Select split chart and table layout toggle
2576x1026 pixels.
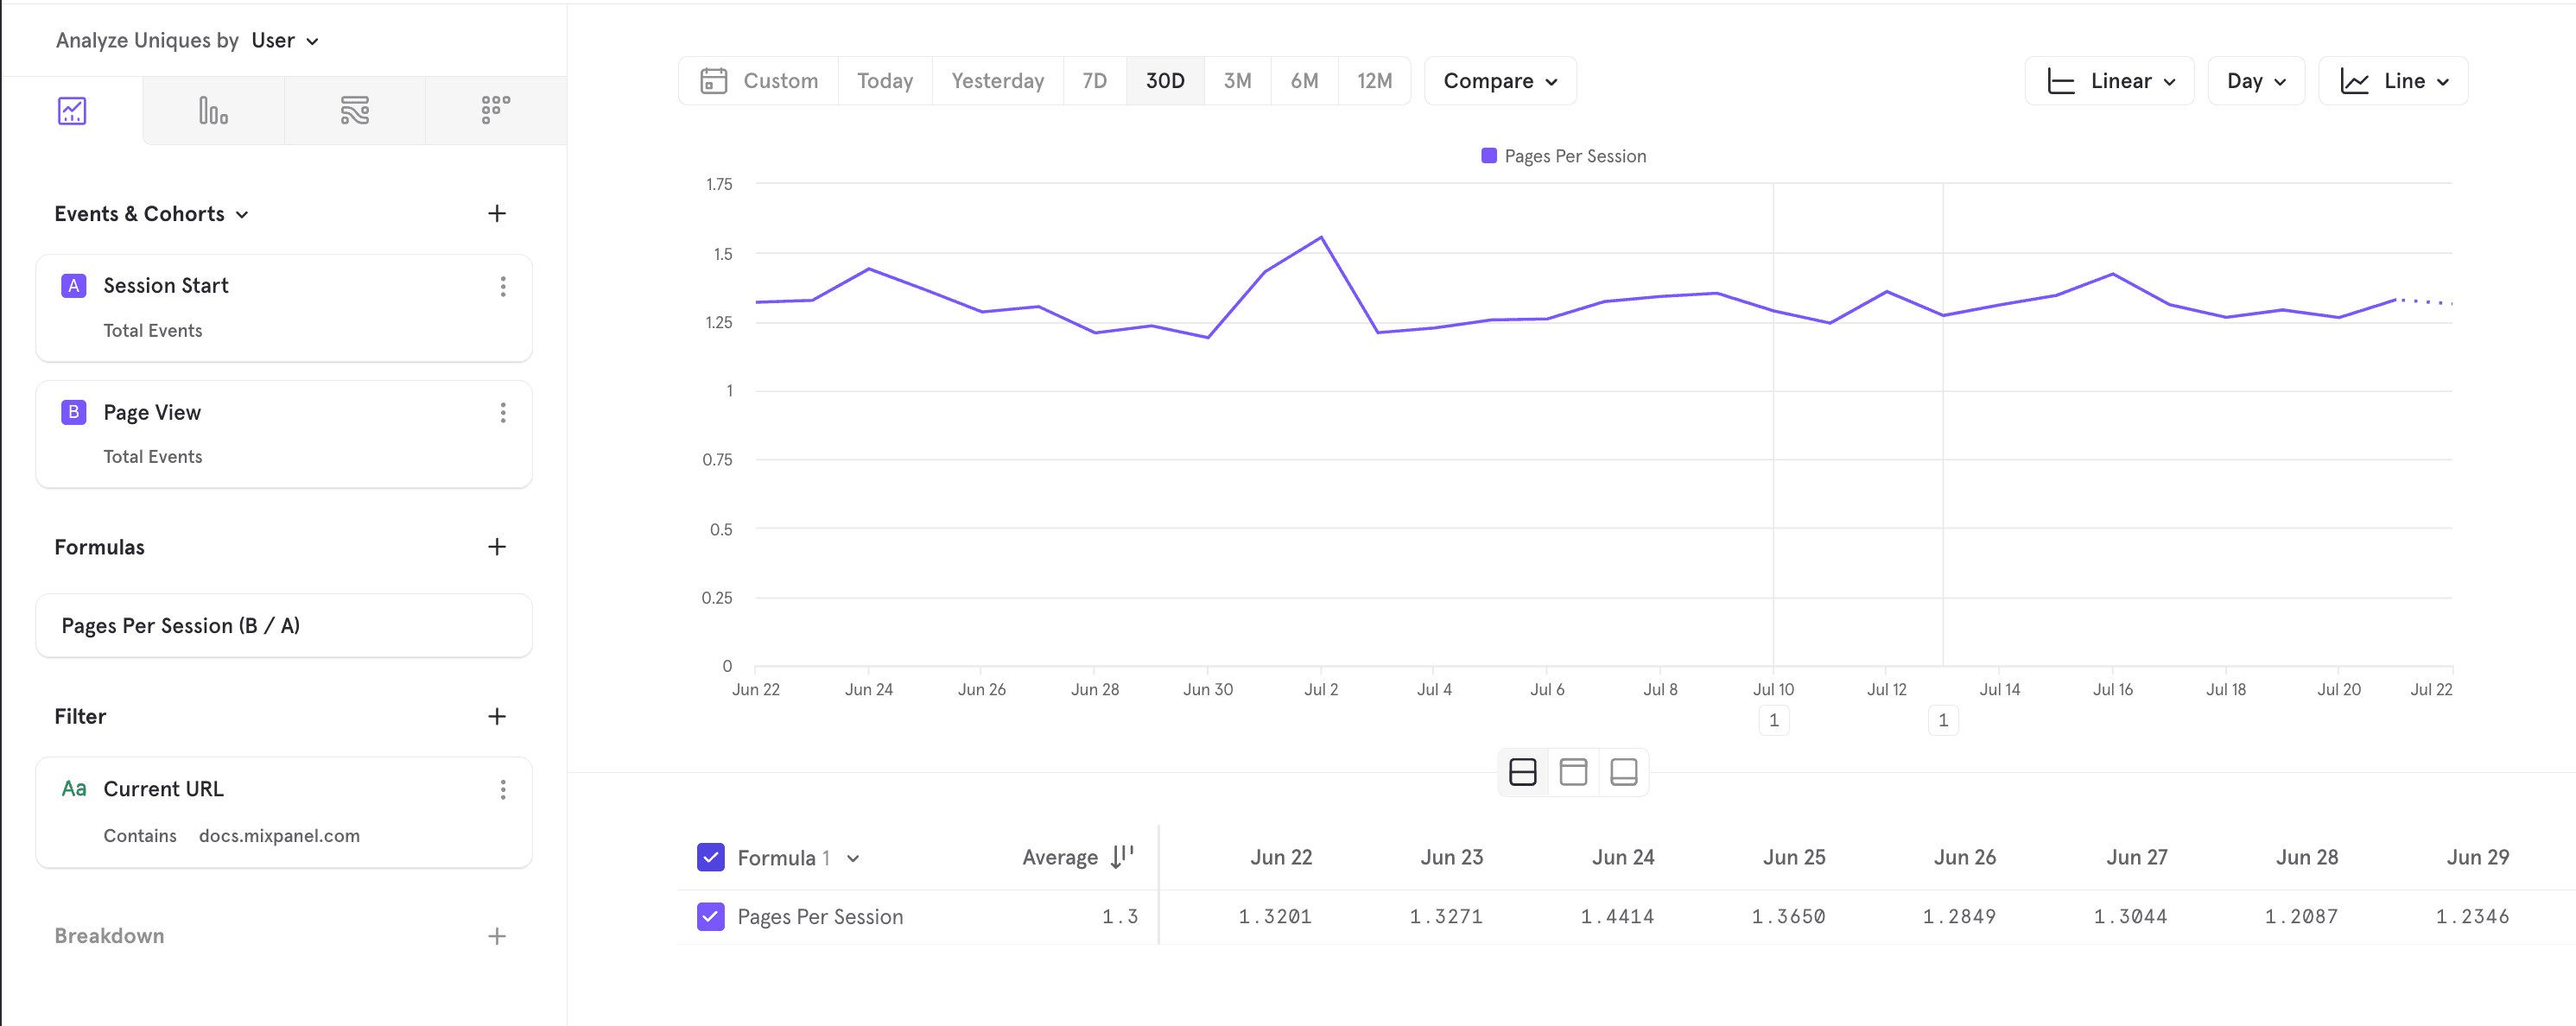coord(1522,772)
